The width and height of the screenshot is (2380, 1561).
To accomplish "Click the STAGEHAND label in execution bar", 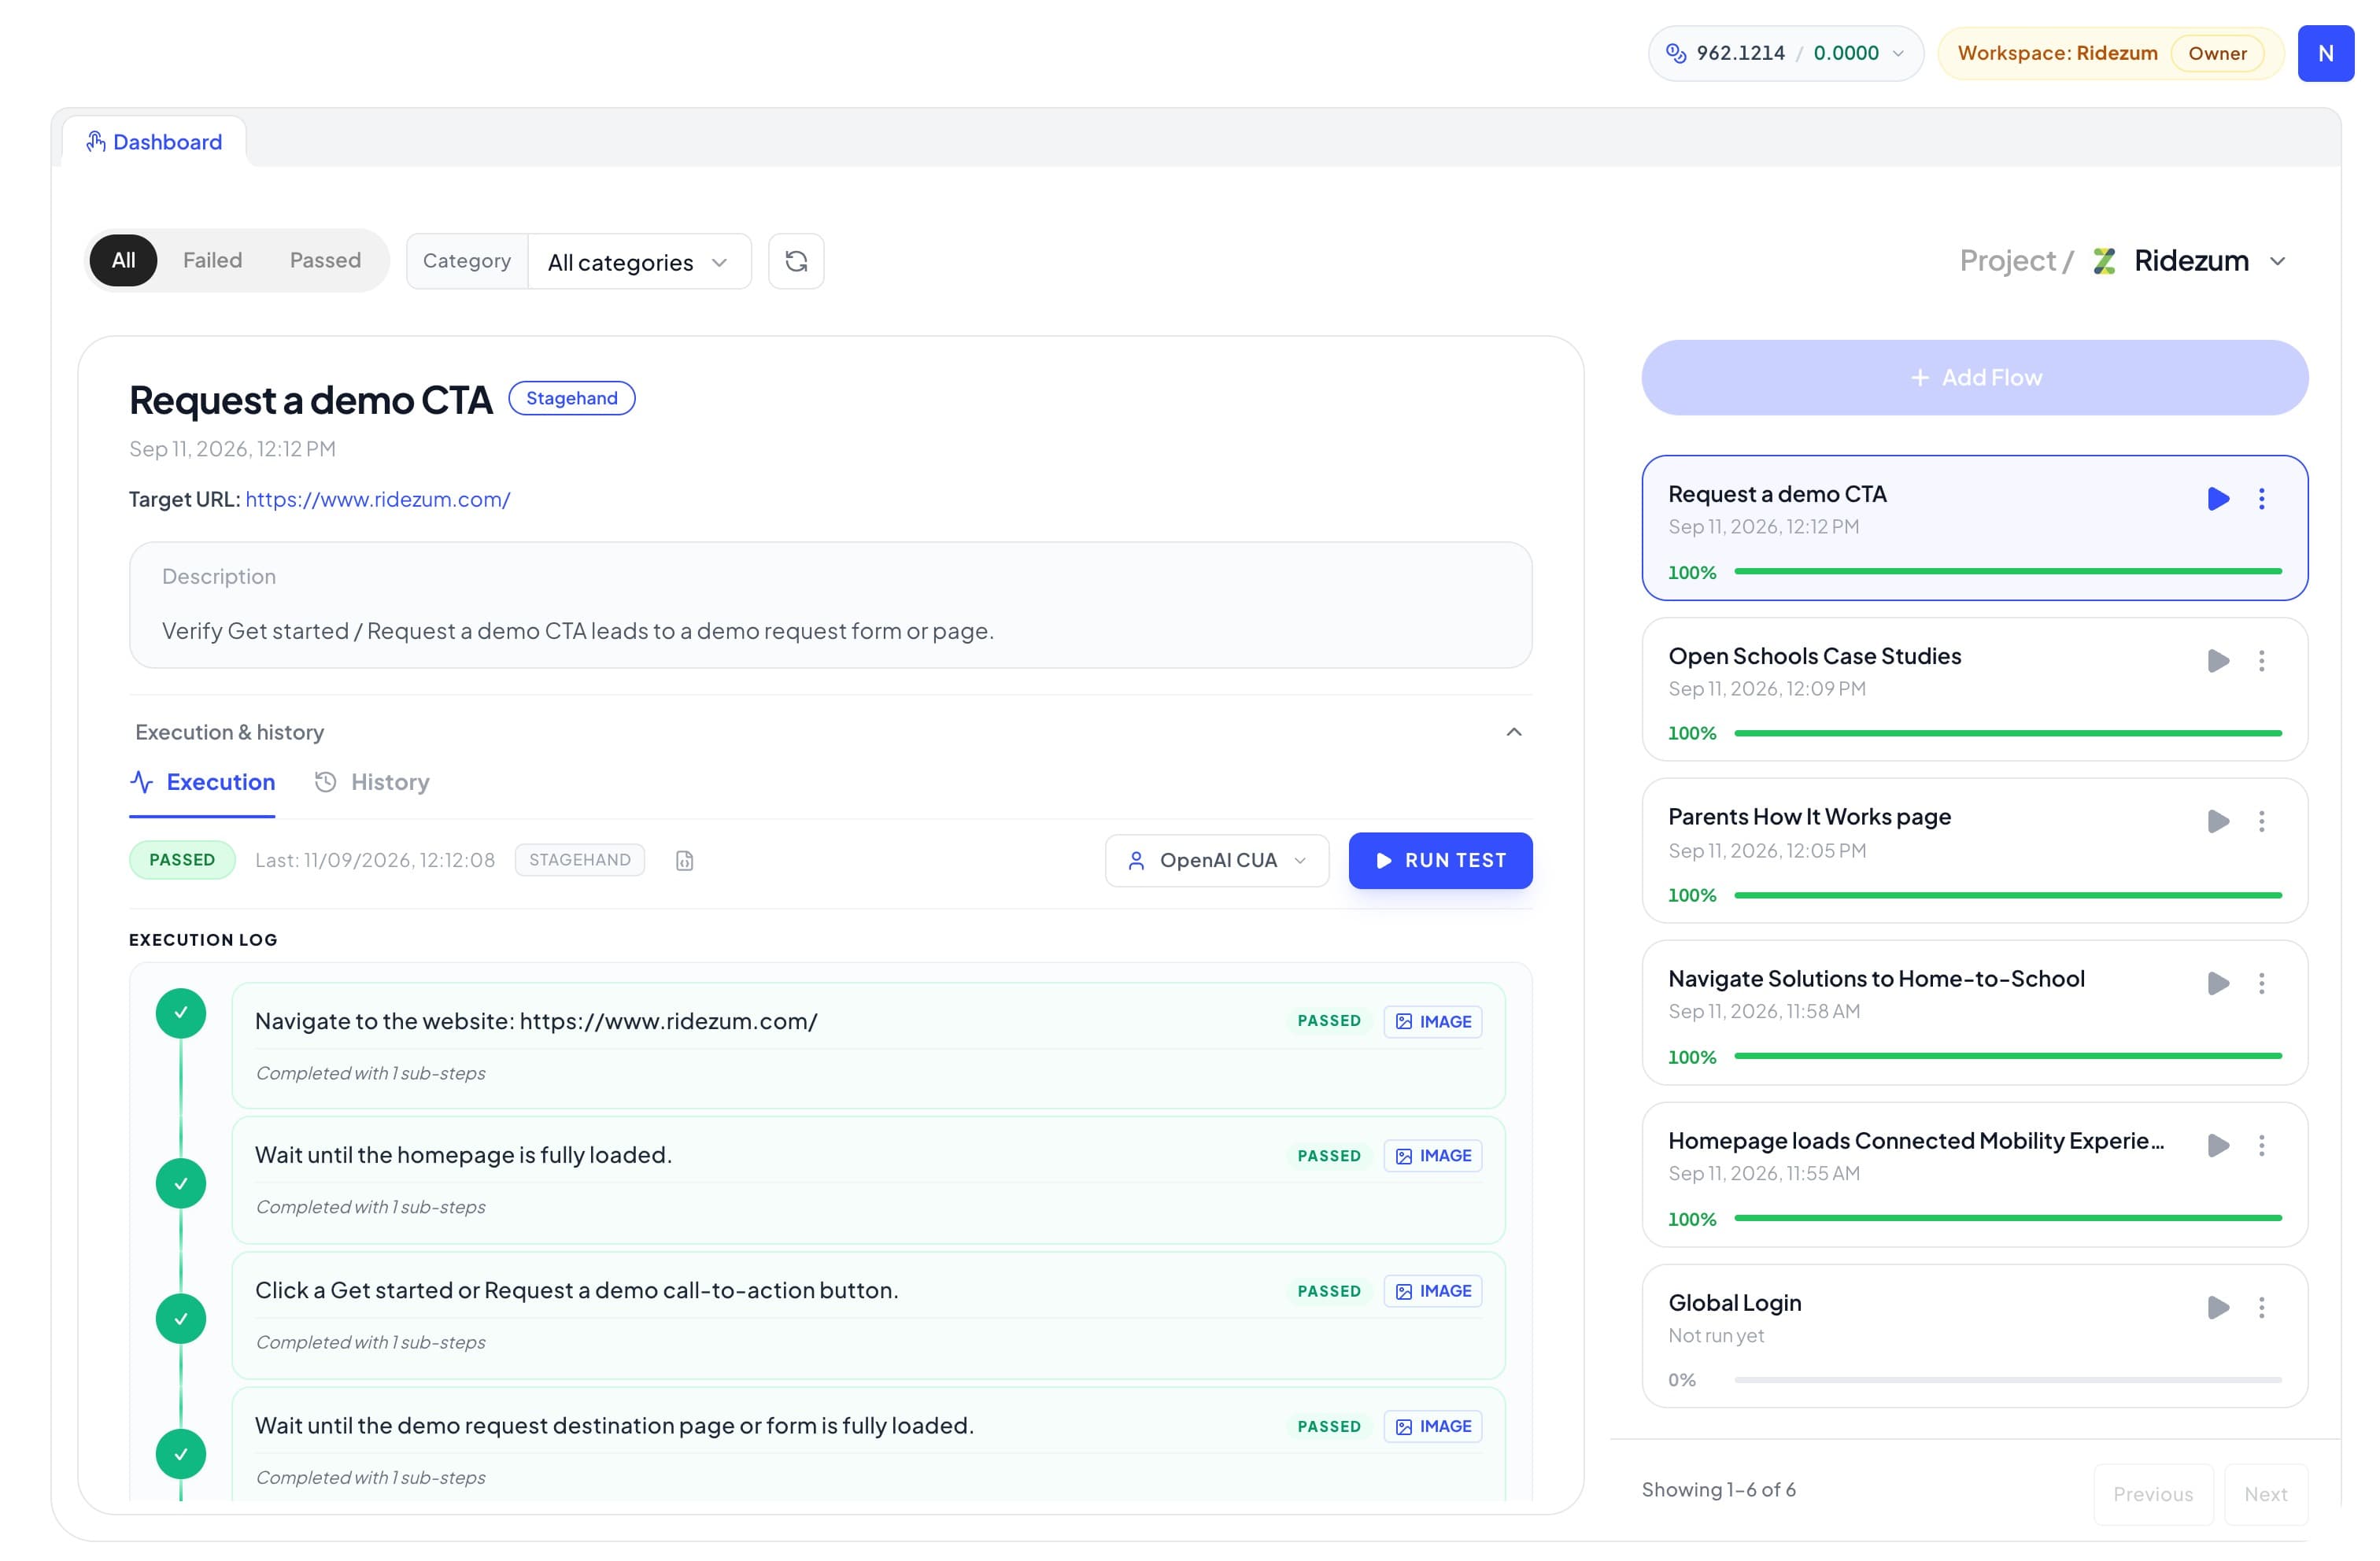I will pyautogui.click(x=580, y=860).
